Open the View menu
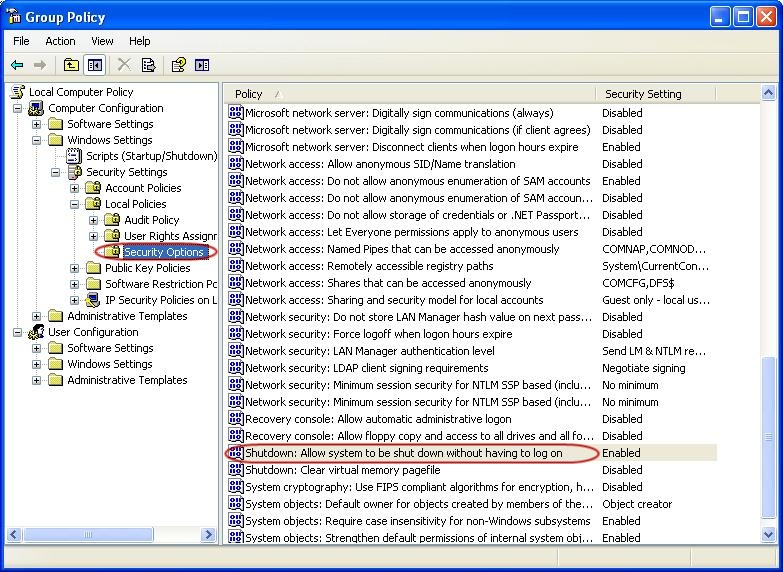The image size is (783, 572). (102, 41)
